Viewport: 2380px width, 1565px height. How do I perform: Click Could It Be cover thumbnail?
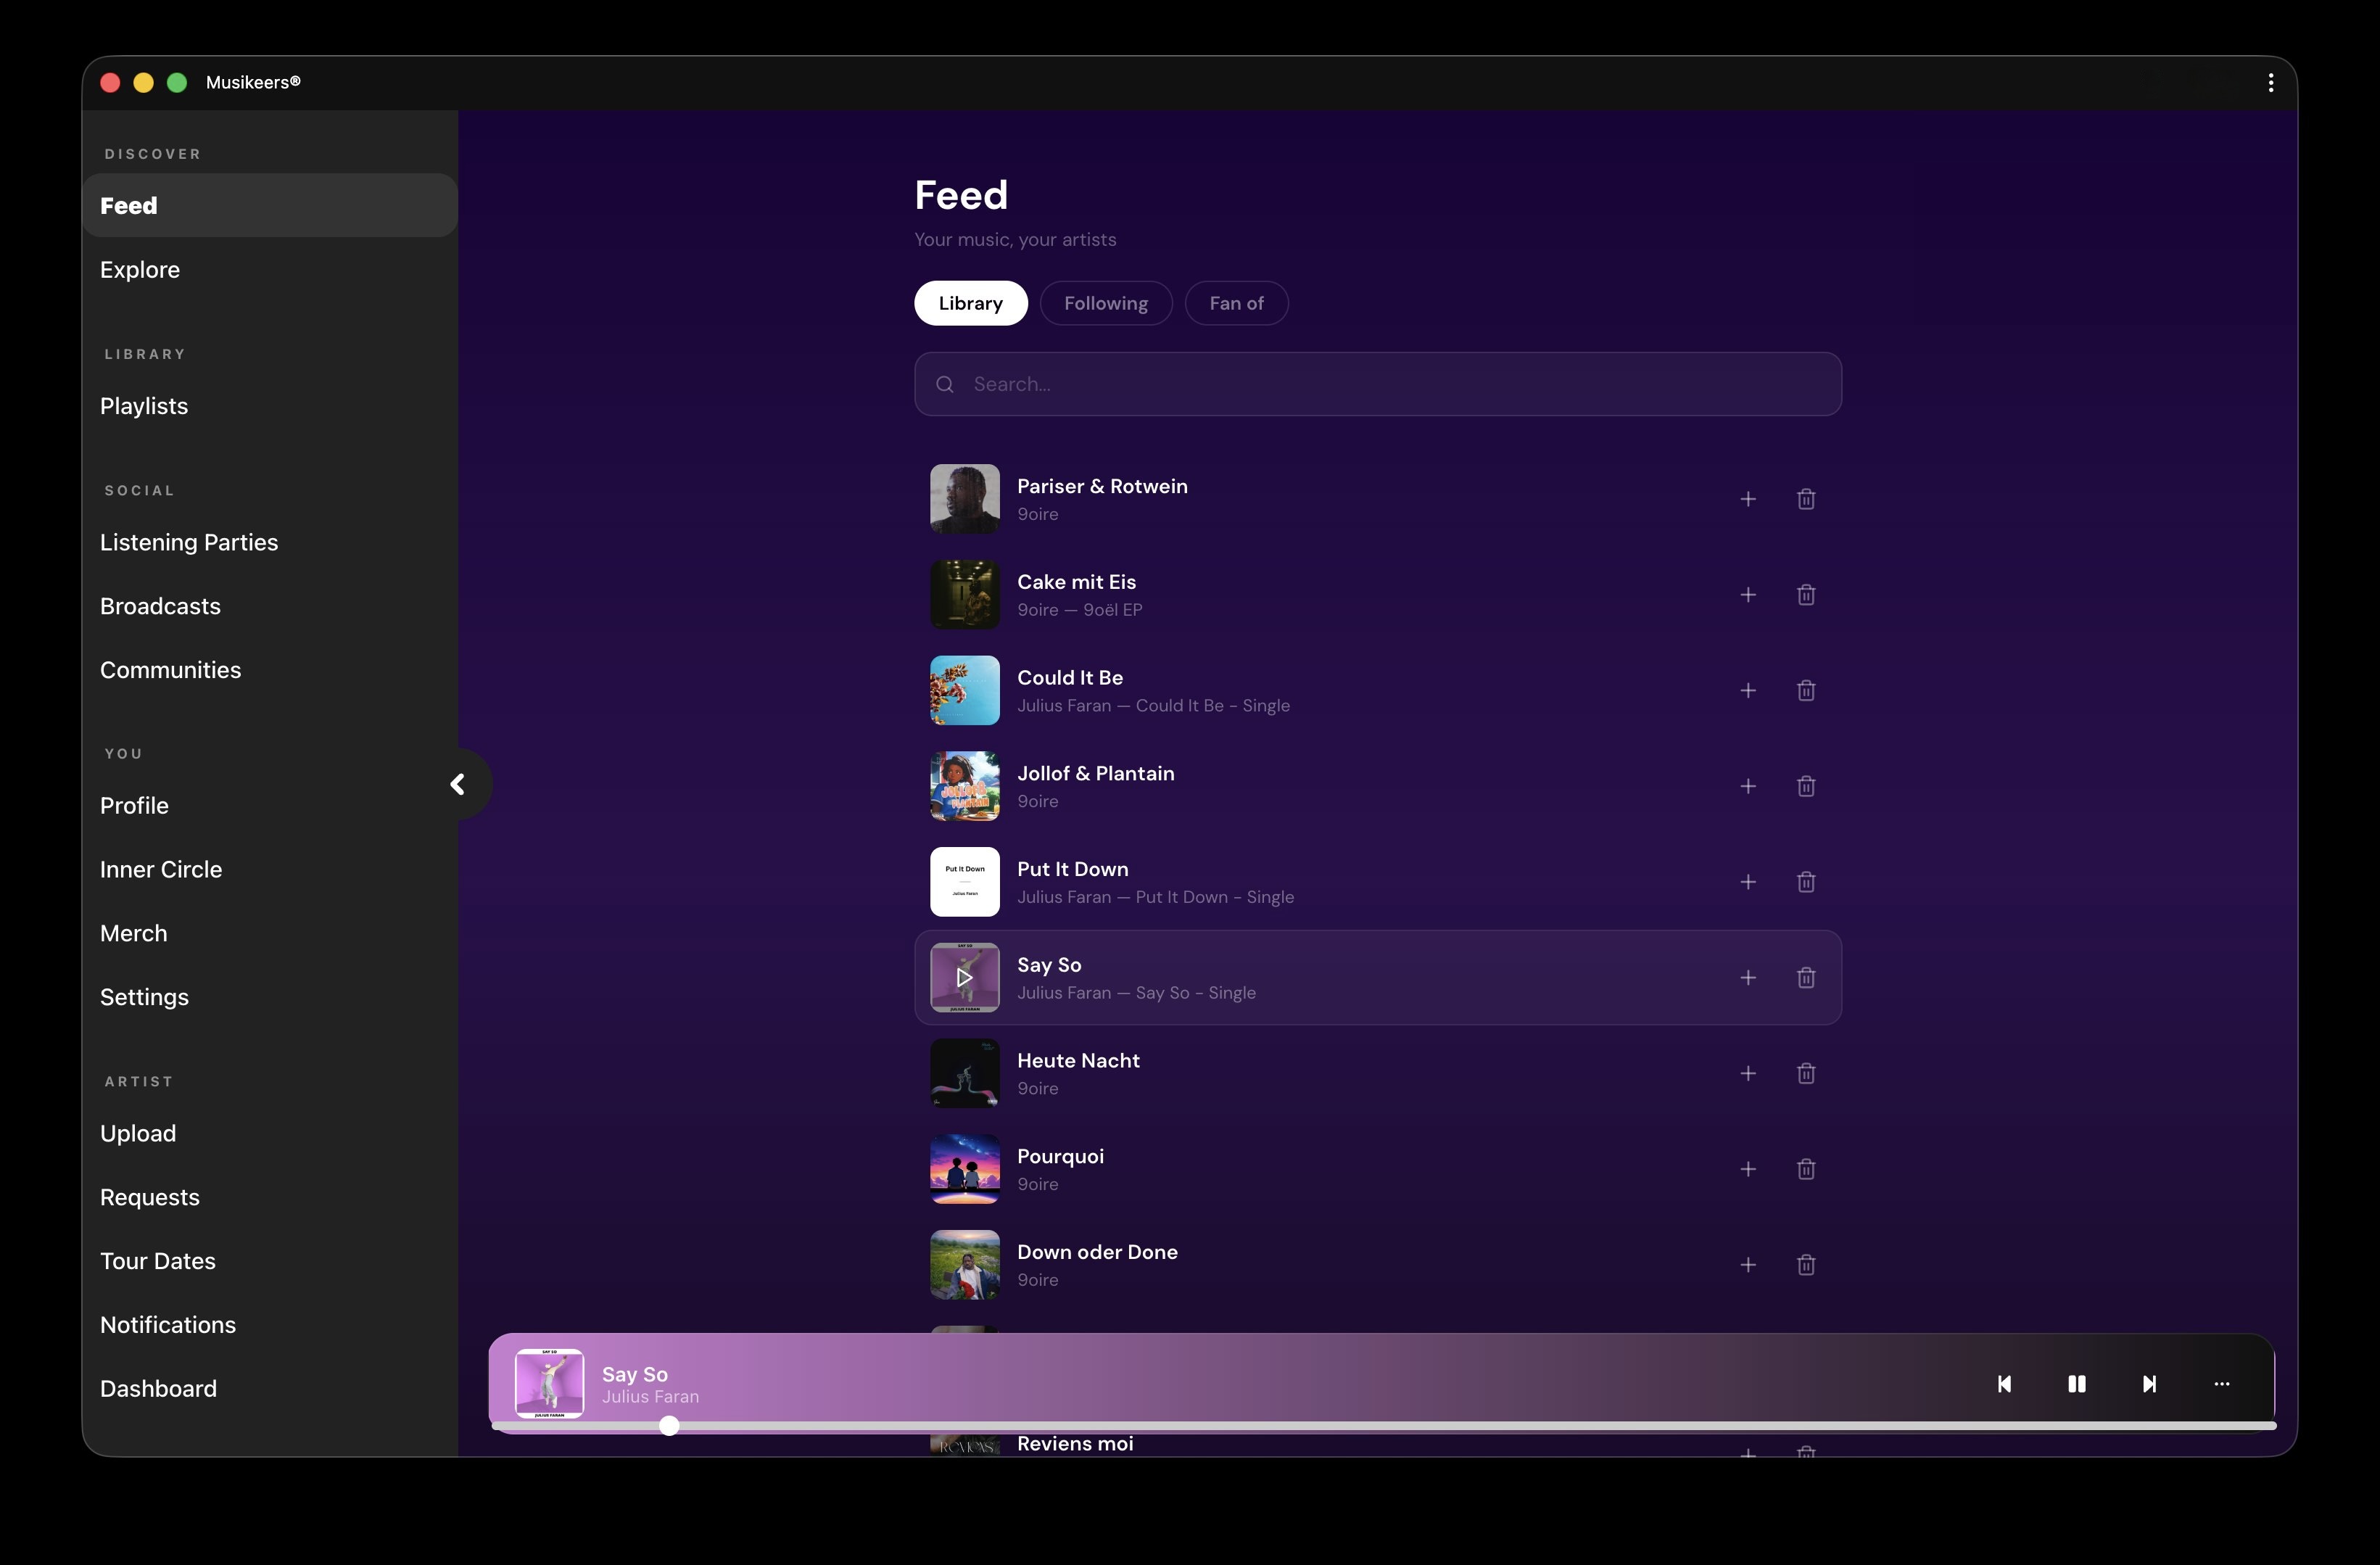click(964, 691)
